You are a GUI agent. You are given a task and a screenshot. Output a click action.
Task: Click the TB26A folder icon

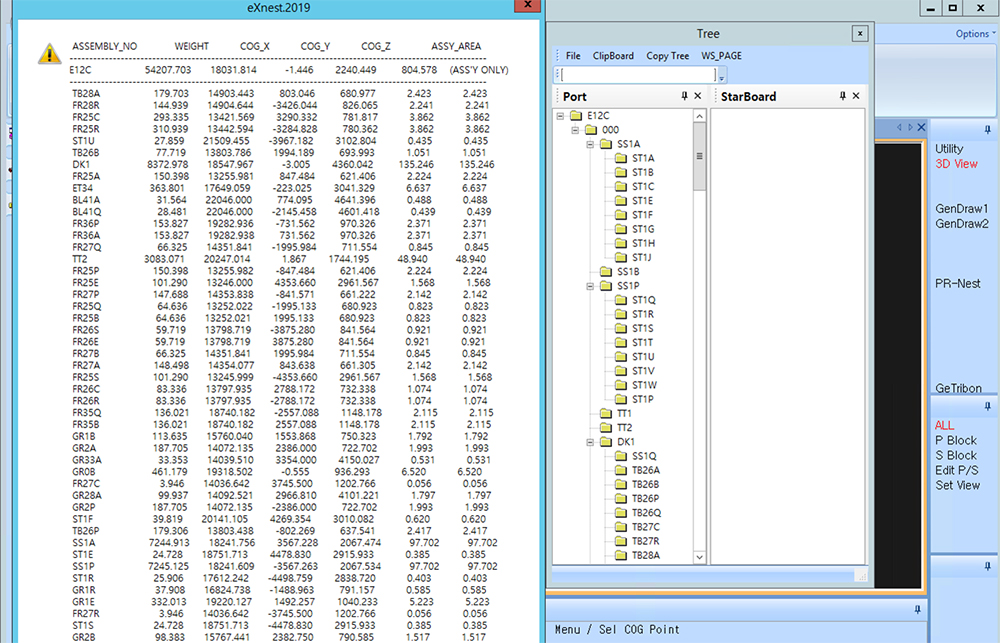[x=621, y=470]
